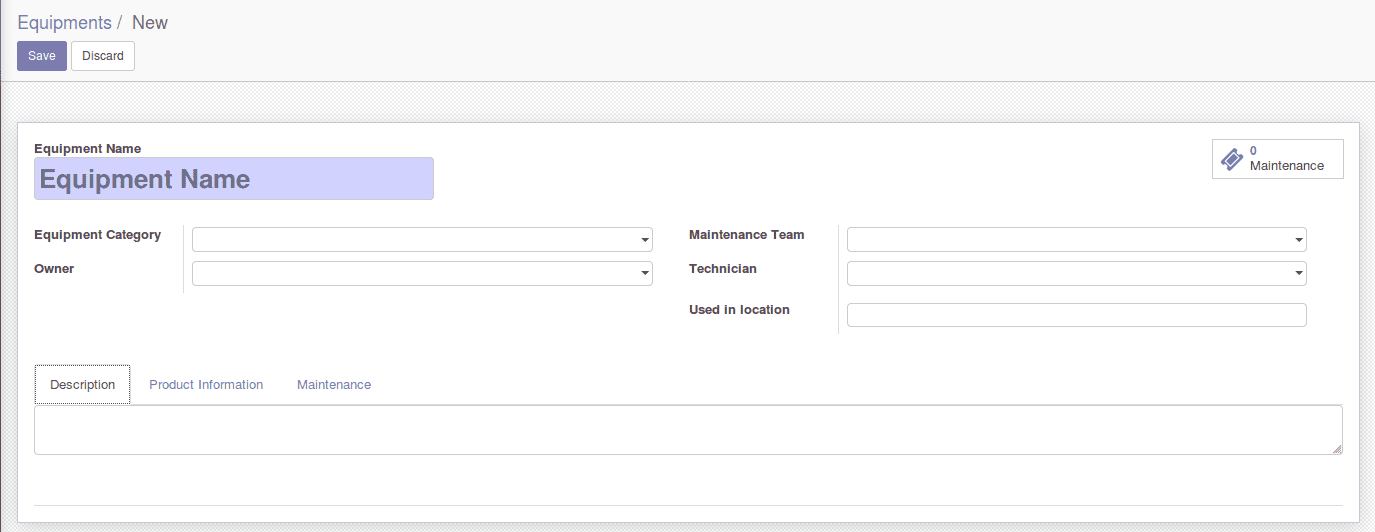Click inside the description text area
The image size is (1375, 532).
click(688, 430)
